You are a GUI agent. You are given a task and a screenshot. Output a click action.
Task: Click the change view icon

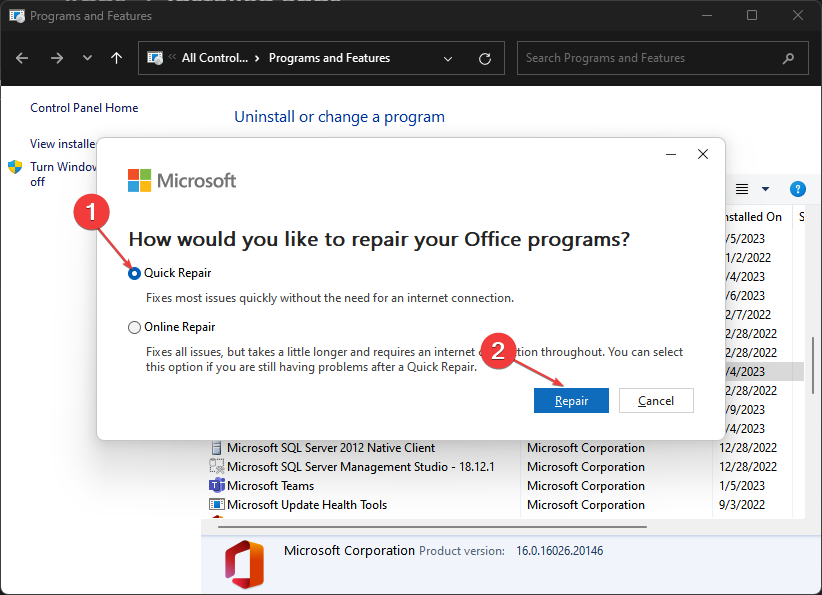pyautogui.click(x=741, y=189)
